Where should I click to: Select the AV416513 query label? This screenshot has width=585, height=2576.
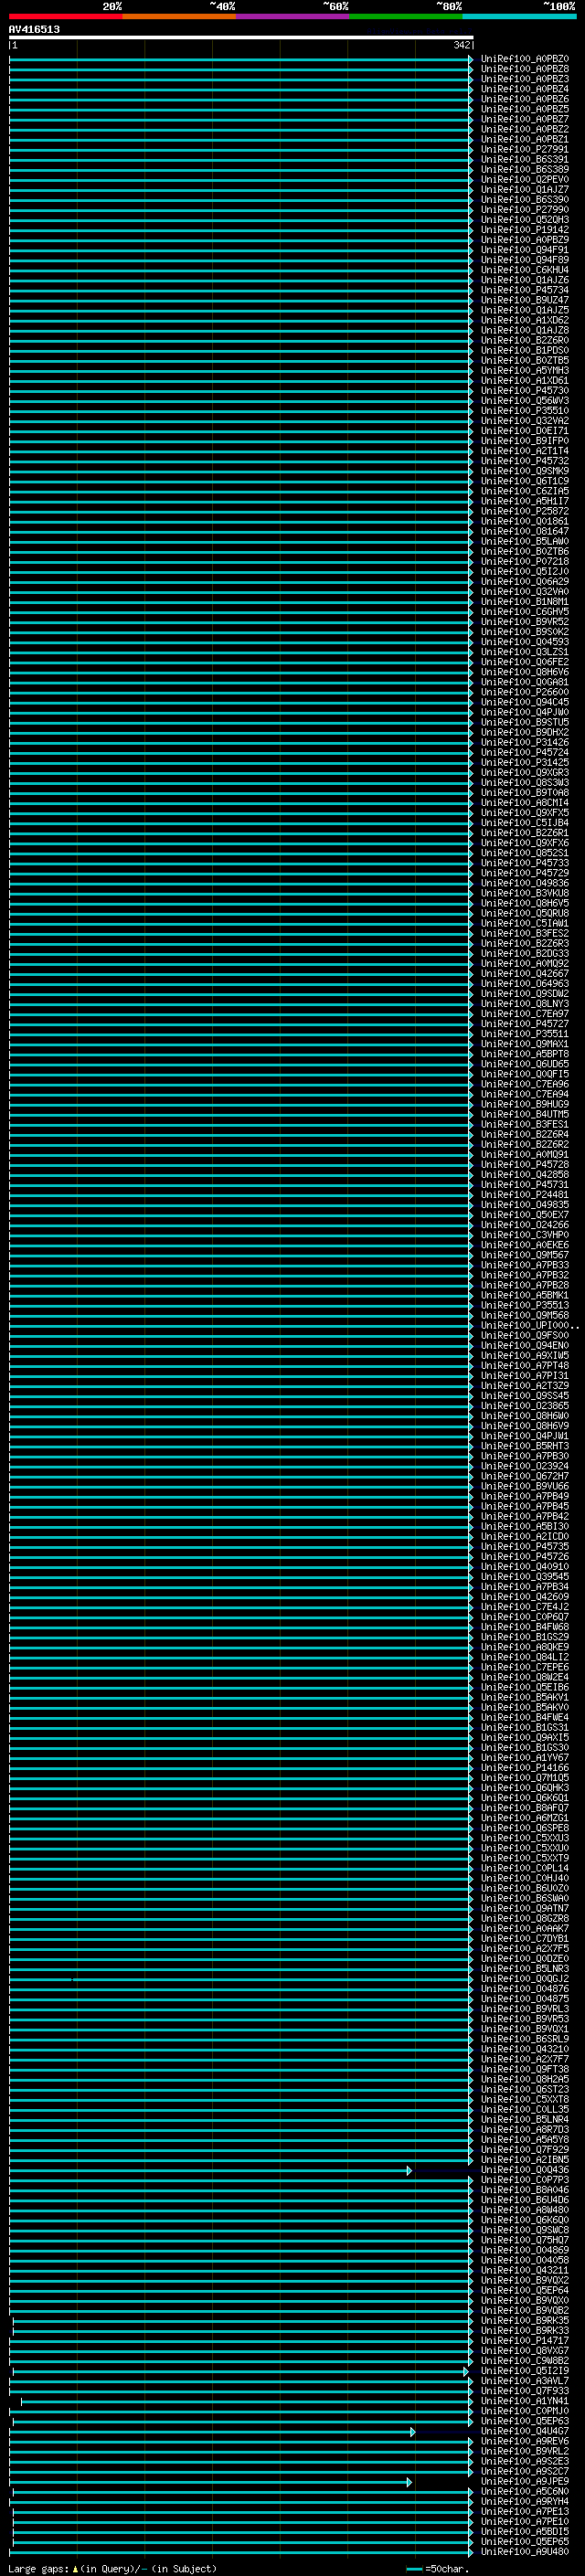pos(34,29)
